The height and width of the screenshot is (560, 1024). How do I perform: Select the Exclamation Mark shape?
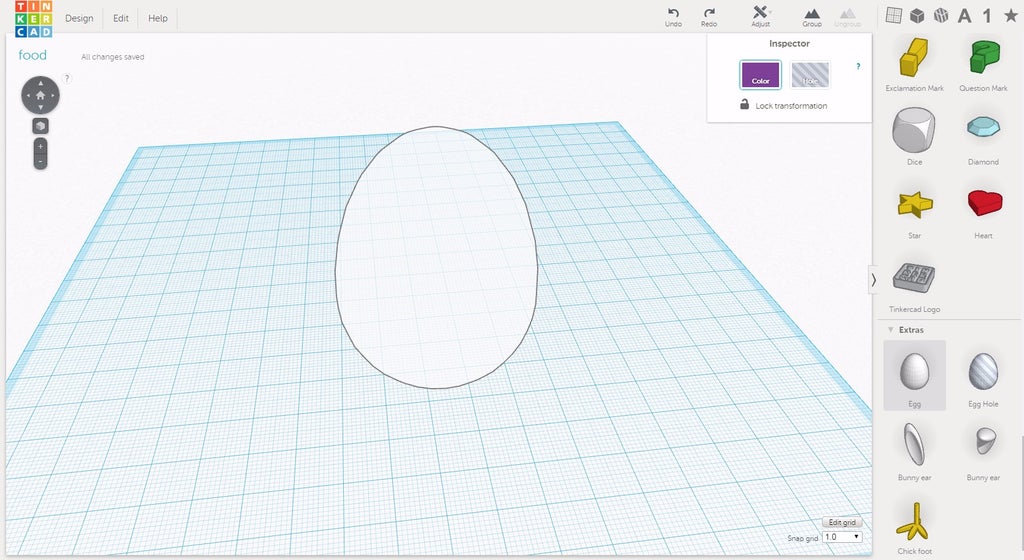pos(914,64)
